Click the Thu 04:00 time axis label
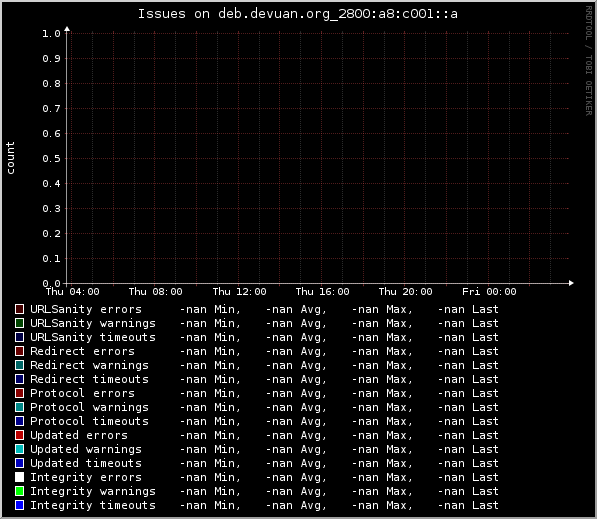Image resolution: width=597 pixels, height=519 pixels. (x=73, y=292)
